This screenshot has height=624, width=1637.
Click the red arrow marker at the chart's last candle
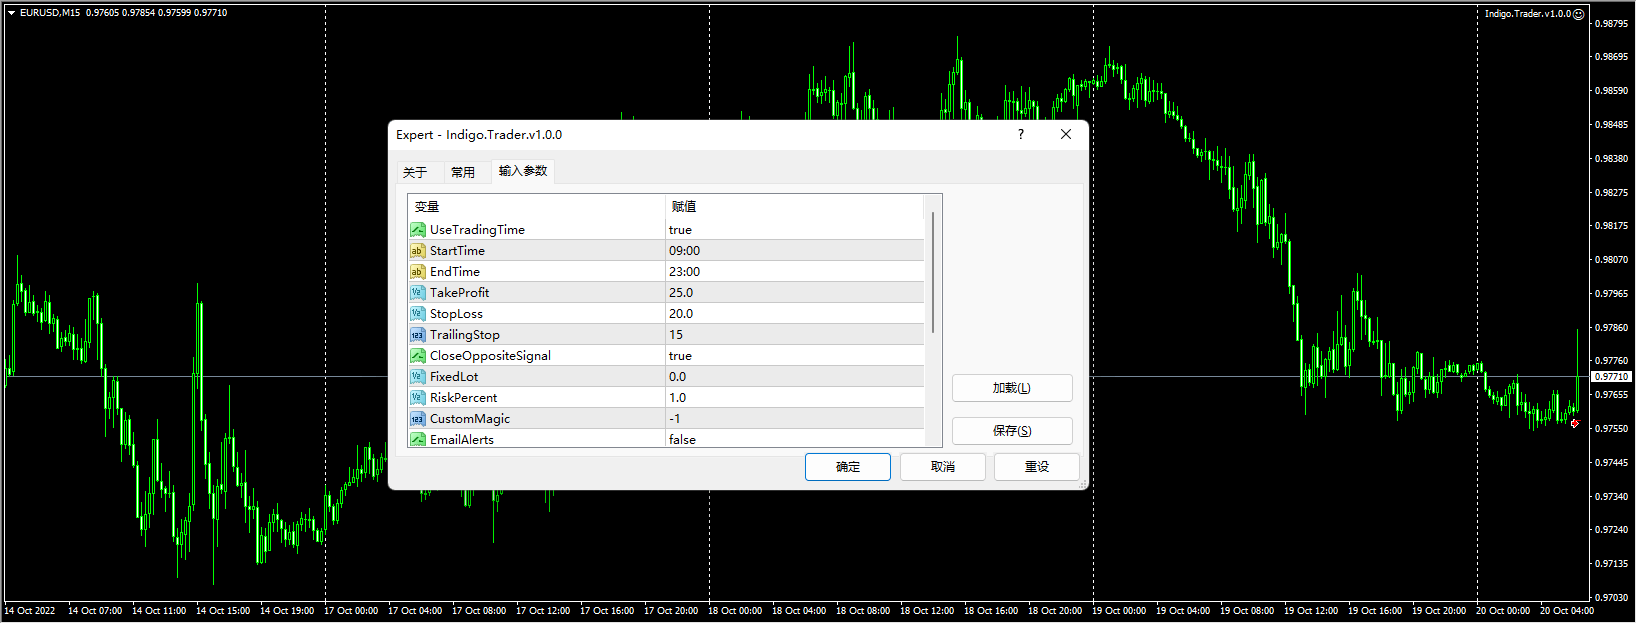1575,424
